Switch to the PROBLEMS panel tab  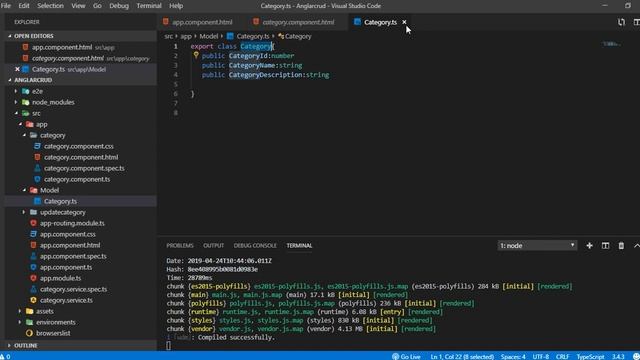[x=180, y=245]
